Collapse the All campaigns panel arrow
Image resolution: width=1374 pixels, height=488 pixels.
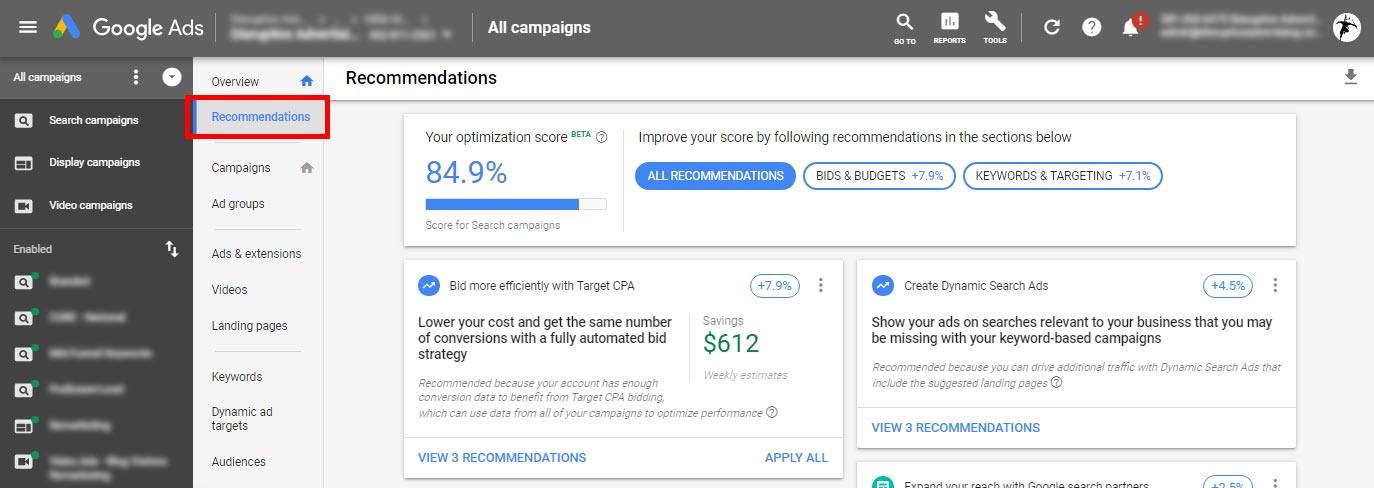pos(172,77)
